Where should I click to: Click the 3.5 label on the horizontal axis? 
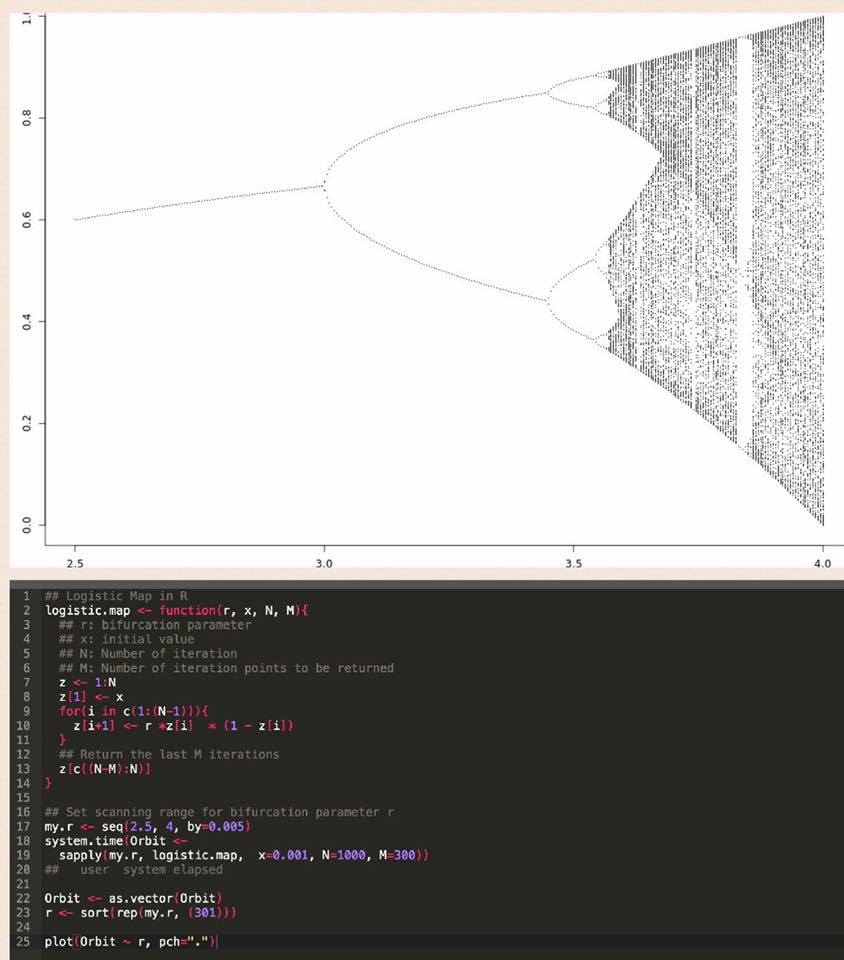tap(574, 564)
